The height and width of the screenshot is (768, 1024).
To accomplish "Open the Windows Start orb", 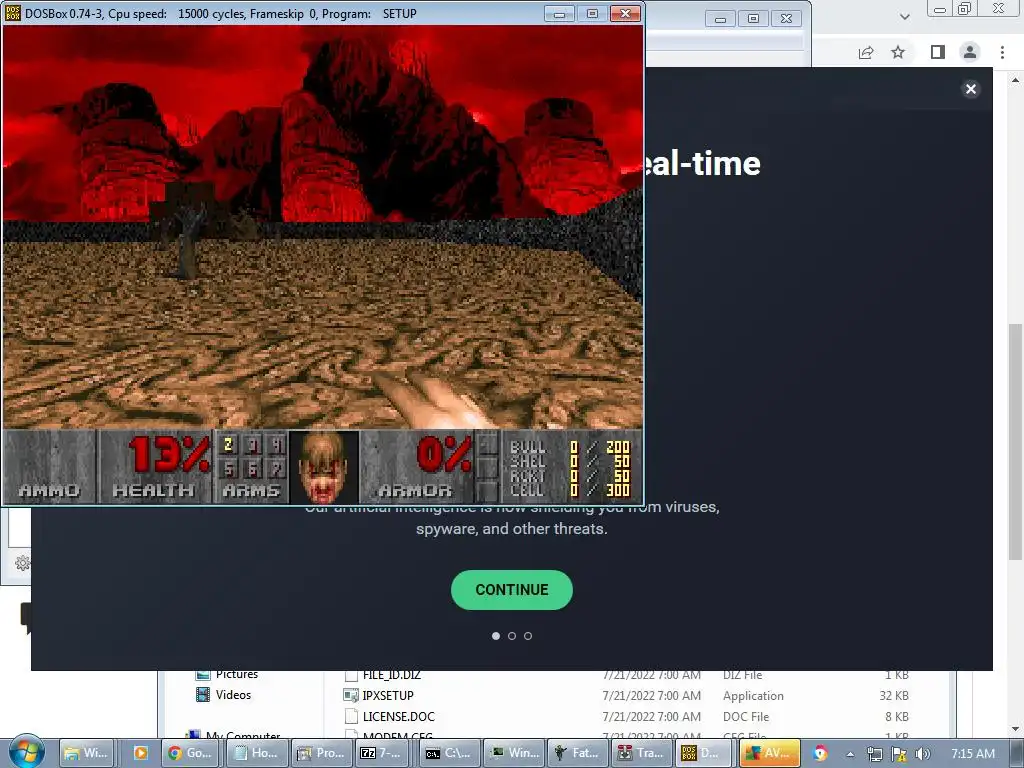I will (26, 752).
